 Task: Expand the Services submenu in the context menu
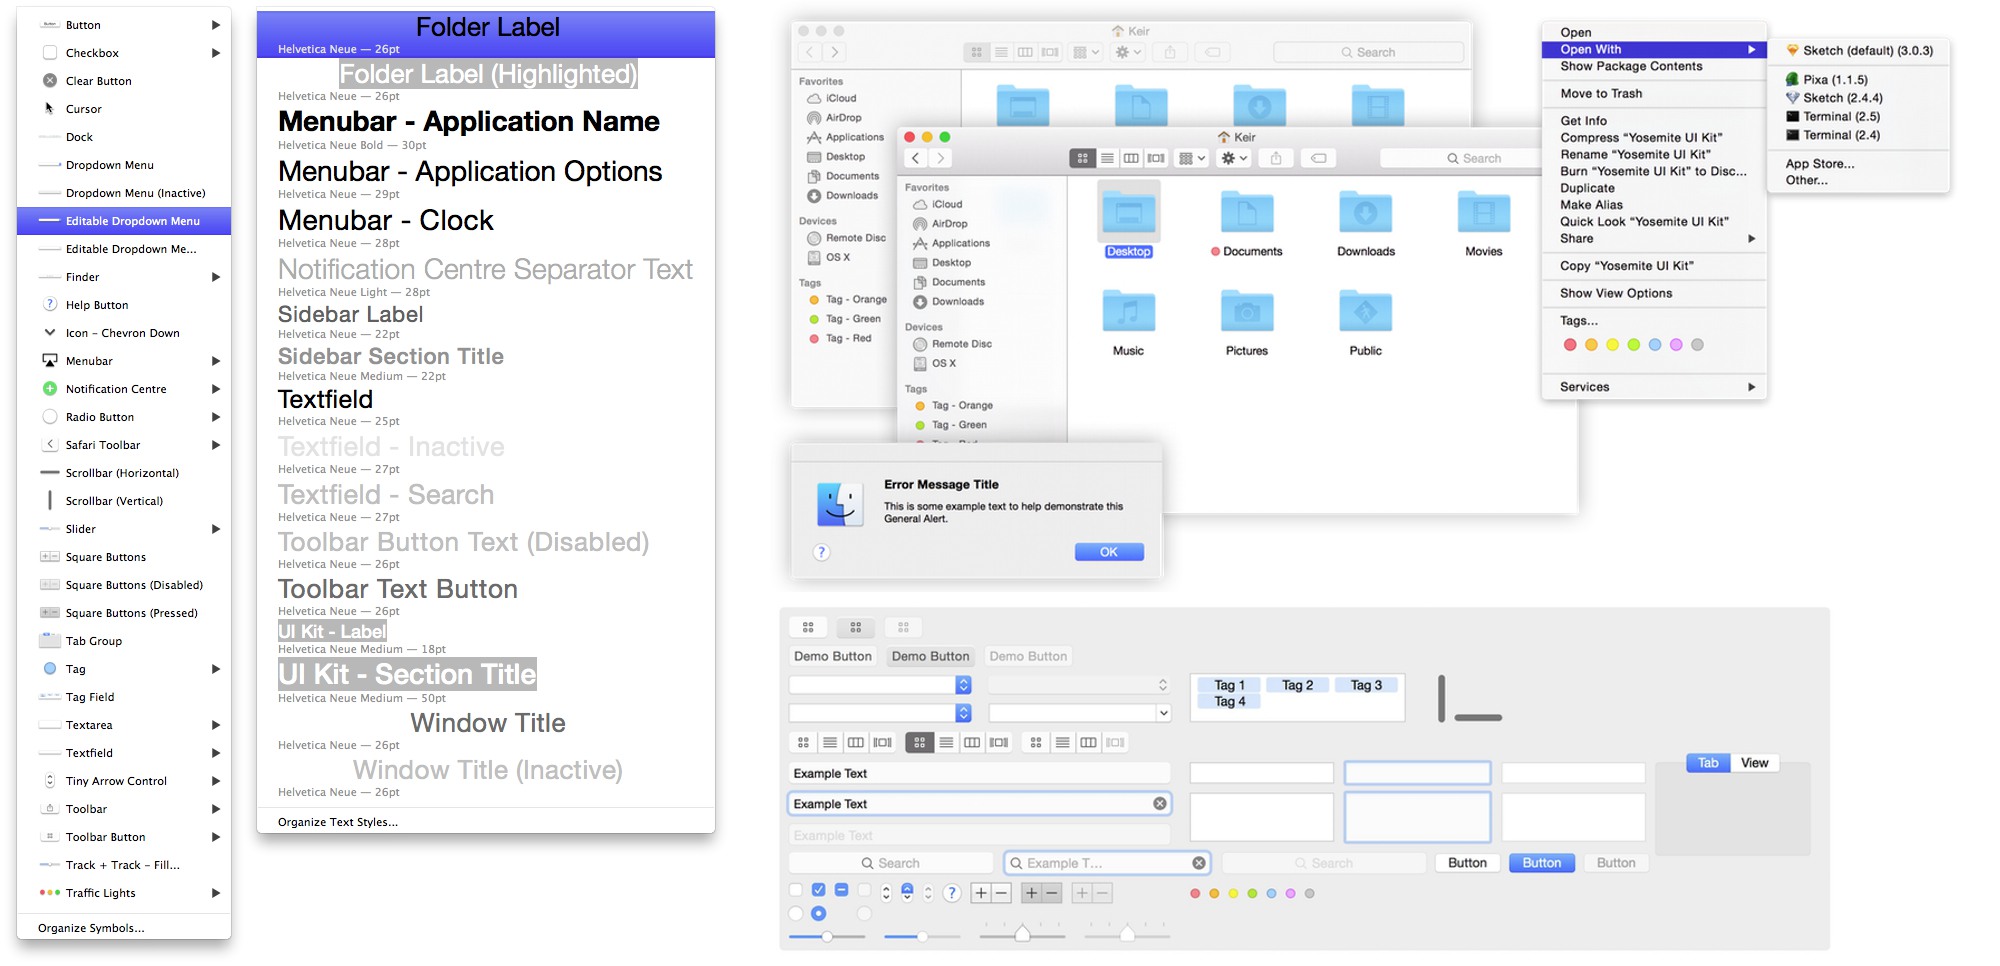point(1654,387)
